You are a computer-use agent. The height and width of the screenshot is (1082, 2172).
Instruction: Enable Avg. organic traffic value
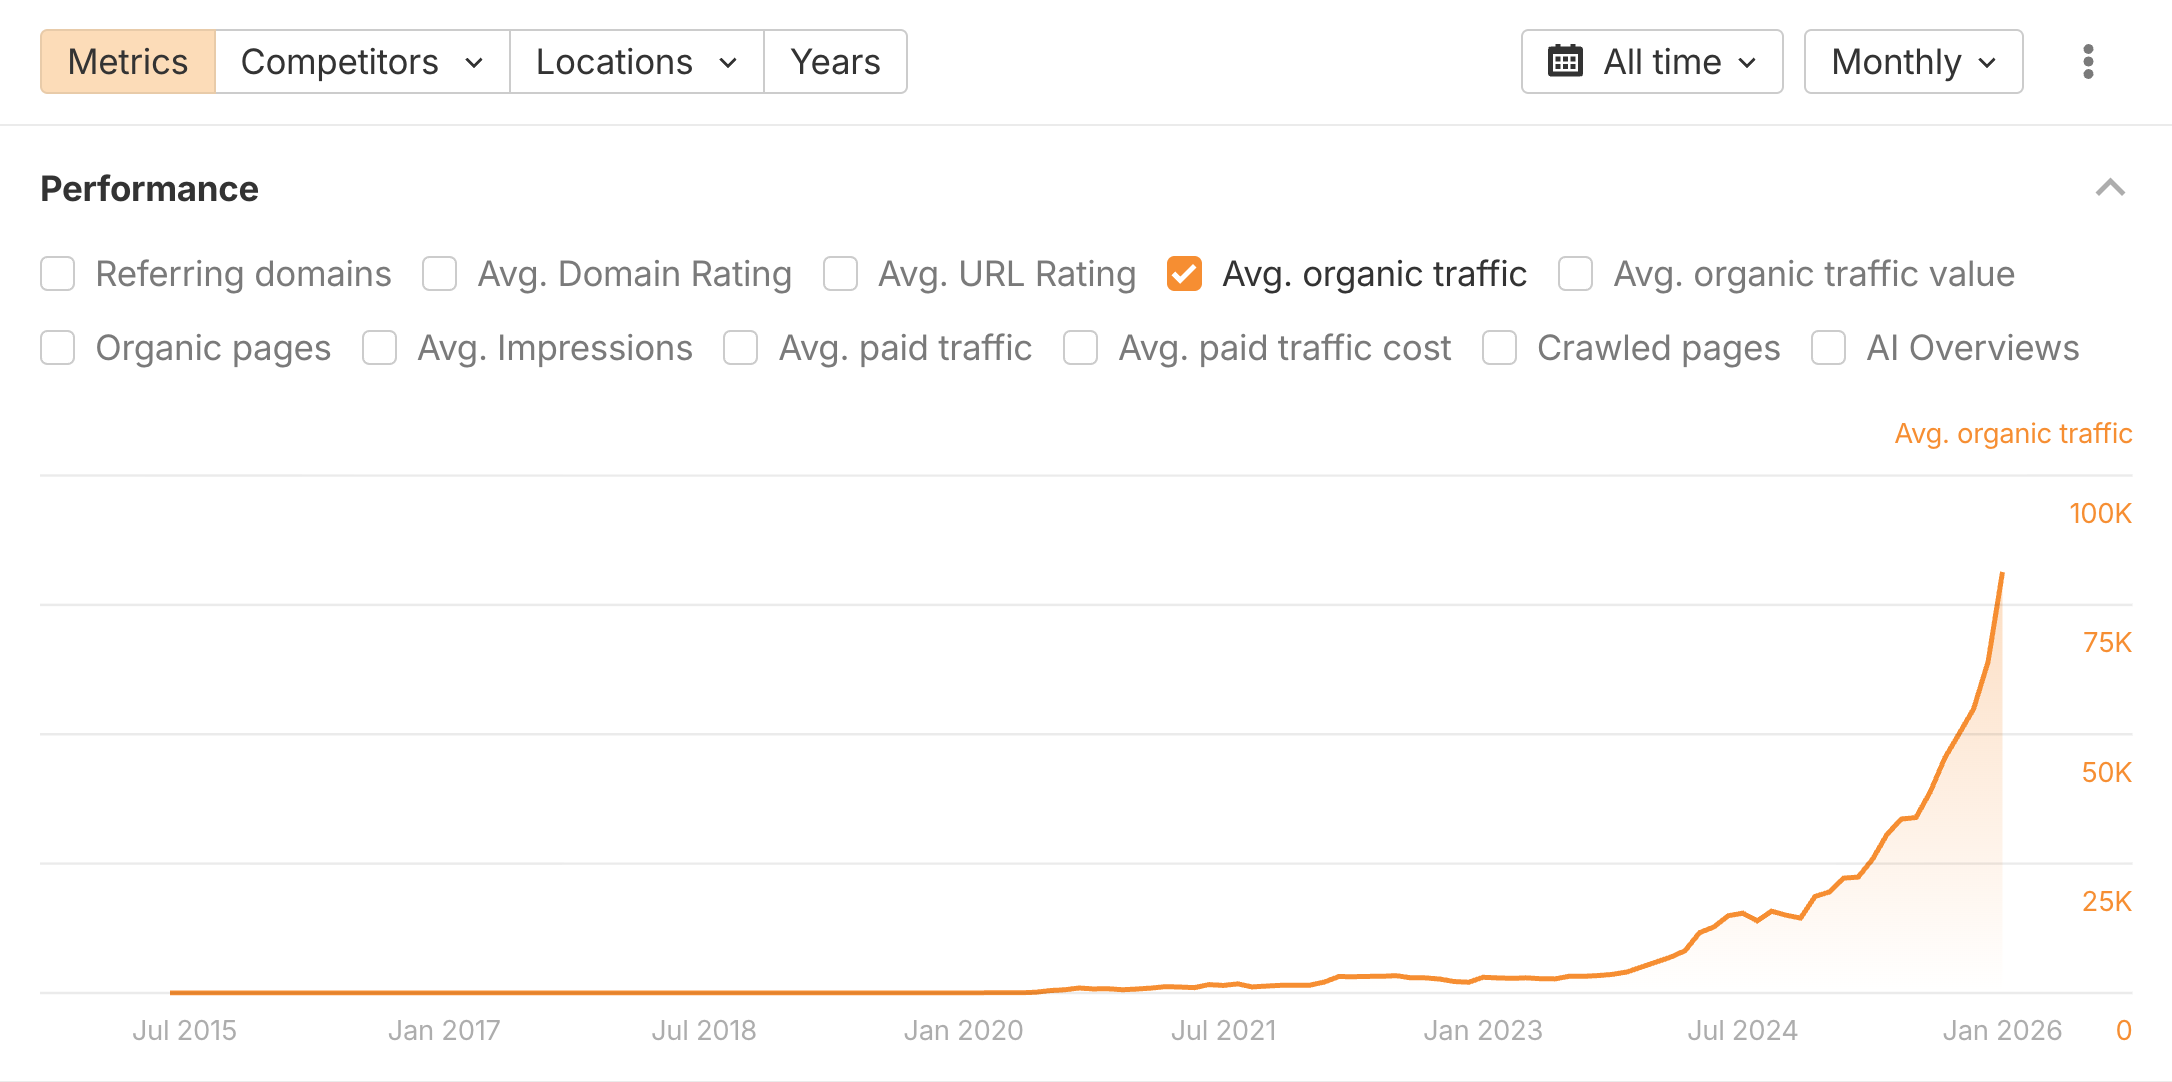coord(1575,273)
